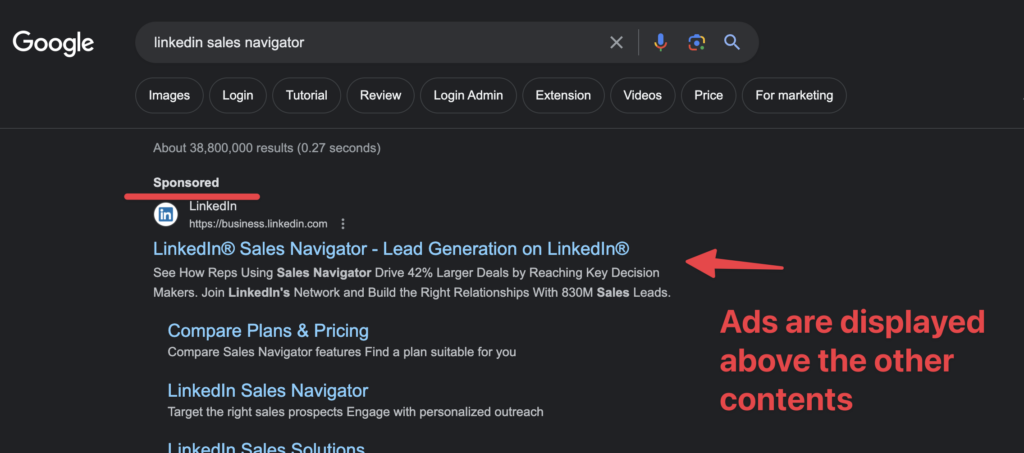Viewport: 1024px width, 453px height.
Task: Start voice search with the microphone icon
Action: [660, 43]
